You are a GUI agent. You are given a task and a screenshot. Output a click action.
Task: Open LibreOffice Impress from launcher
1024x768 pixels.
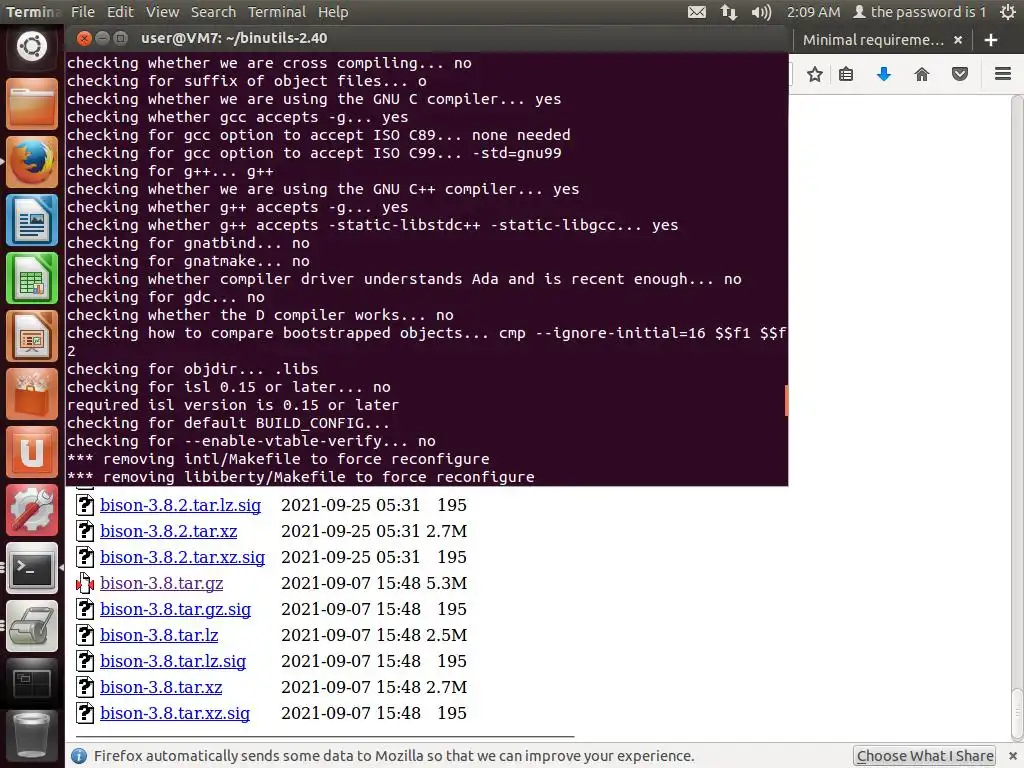31,336
